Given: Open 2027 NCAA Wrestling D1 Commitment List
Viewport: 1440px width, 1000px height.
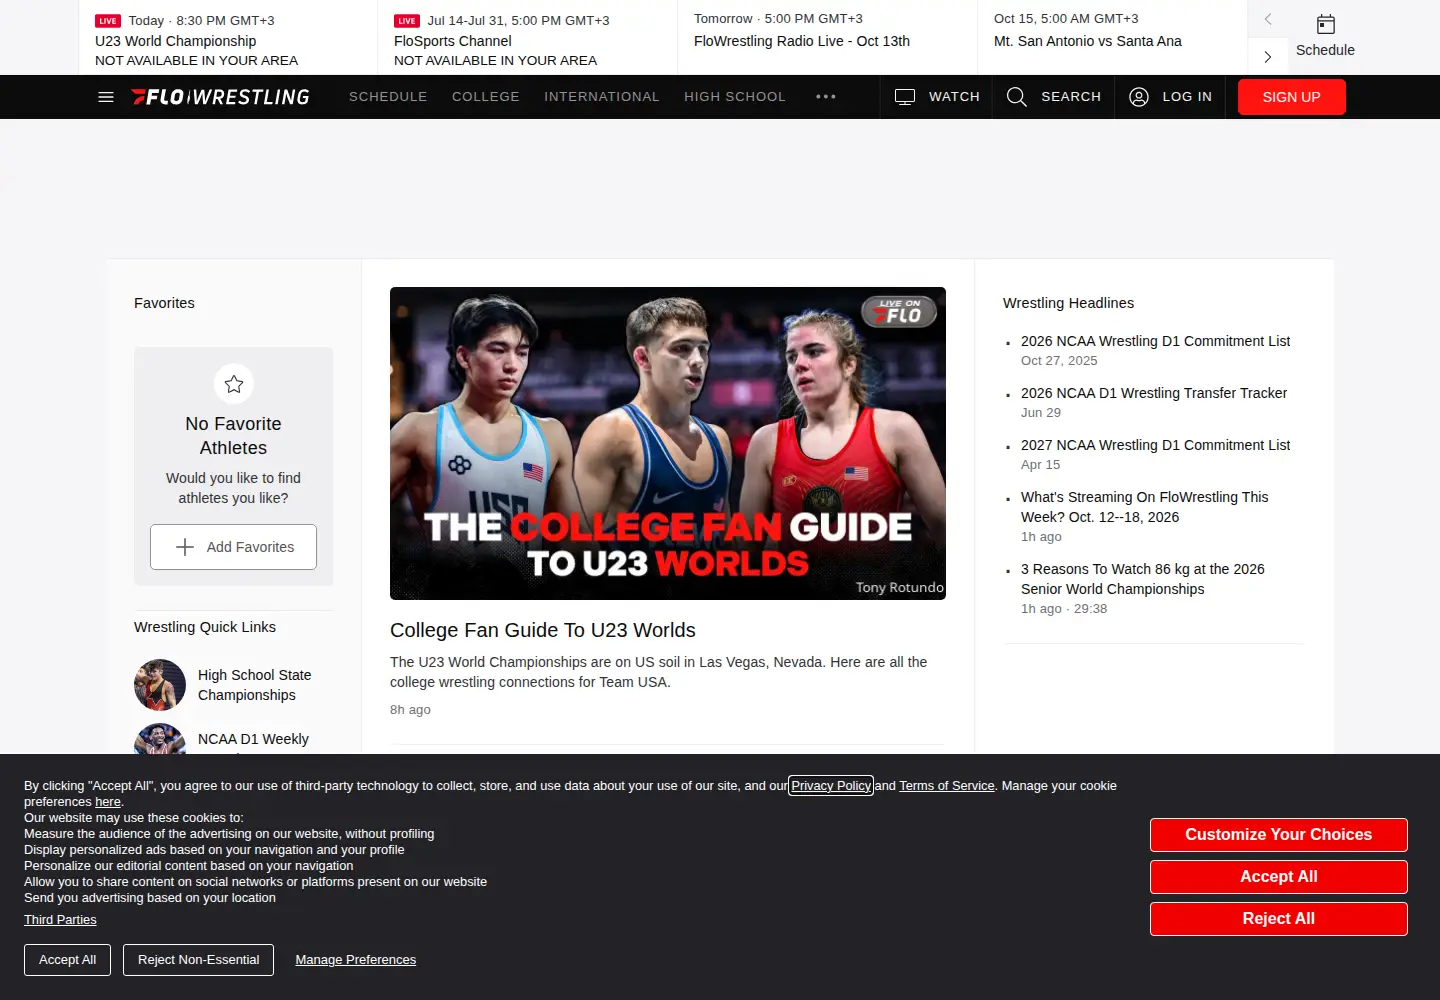Looking at the screenshot, I should click(1155, 445).
